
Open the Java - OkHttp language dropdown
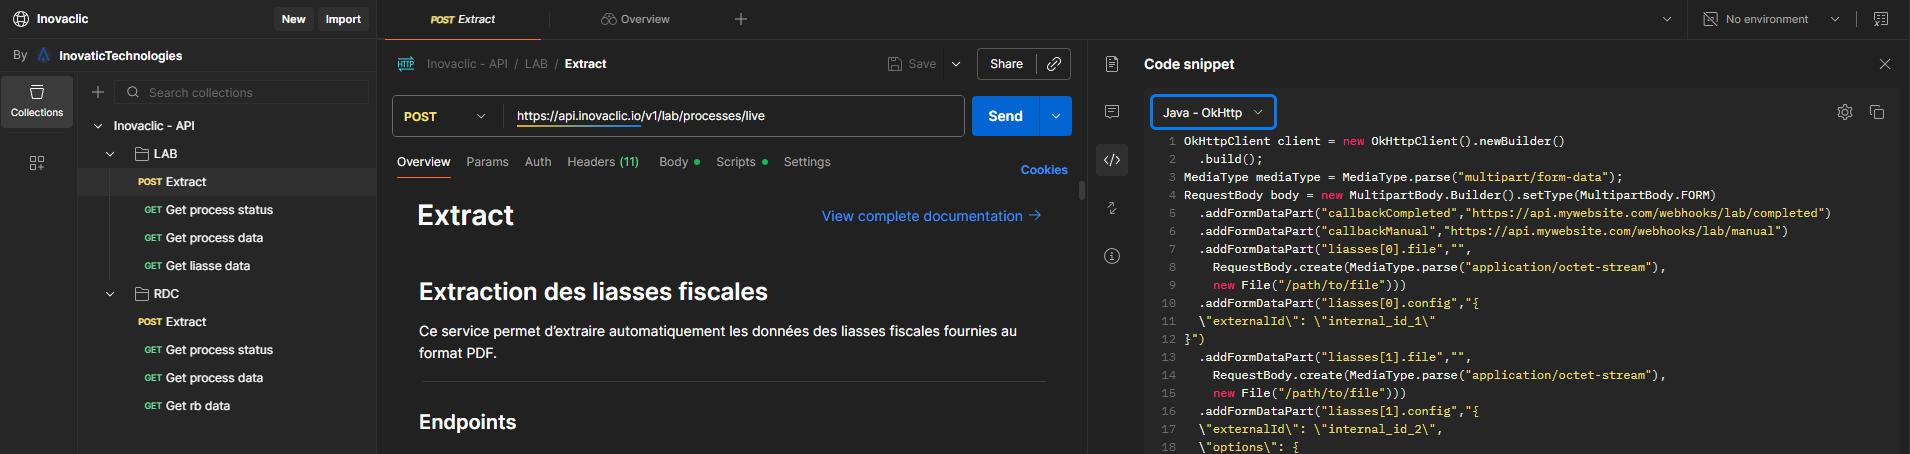click(1213, 113)
